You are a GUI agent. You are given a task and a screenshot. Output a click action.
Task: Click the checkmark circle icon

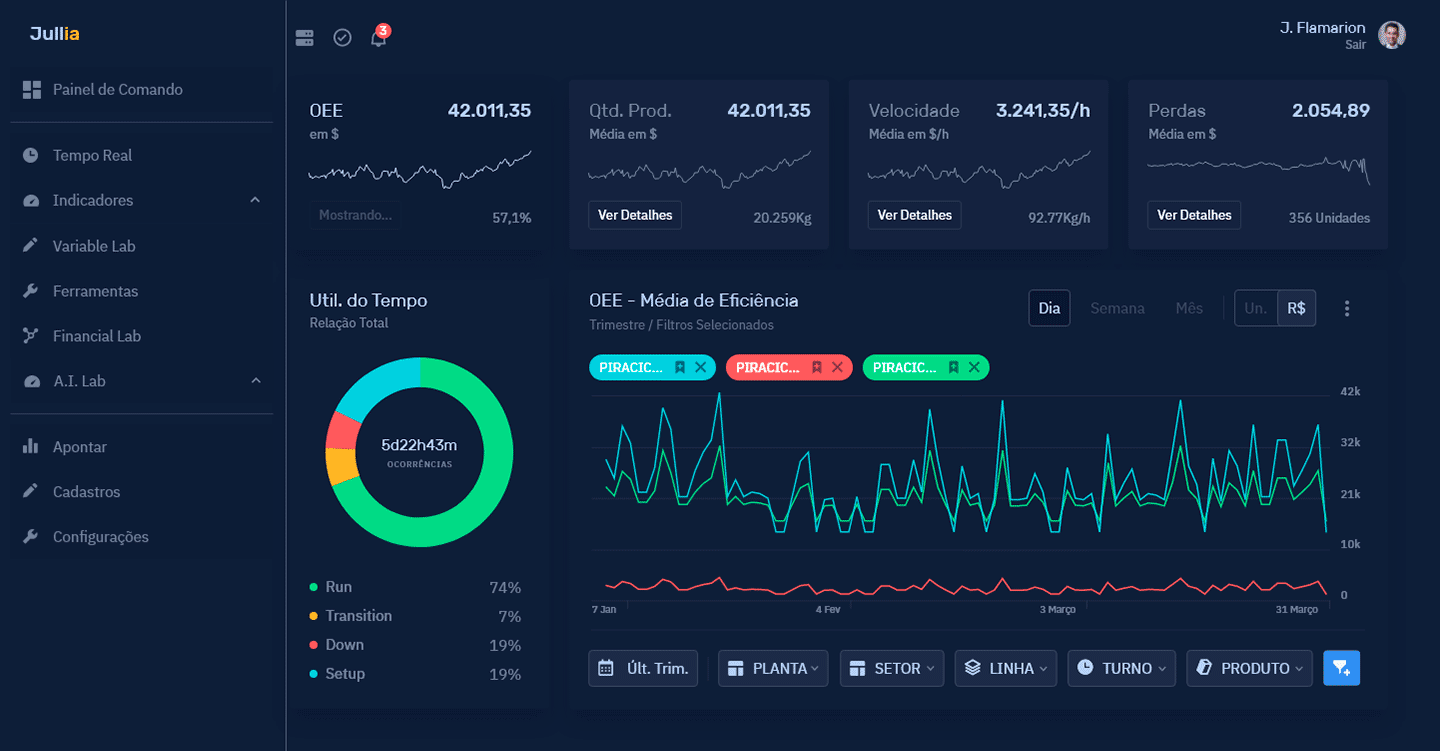[x=342, y=38]
